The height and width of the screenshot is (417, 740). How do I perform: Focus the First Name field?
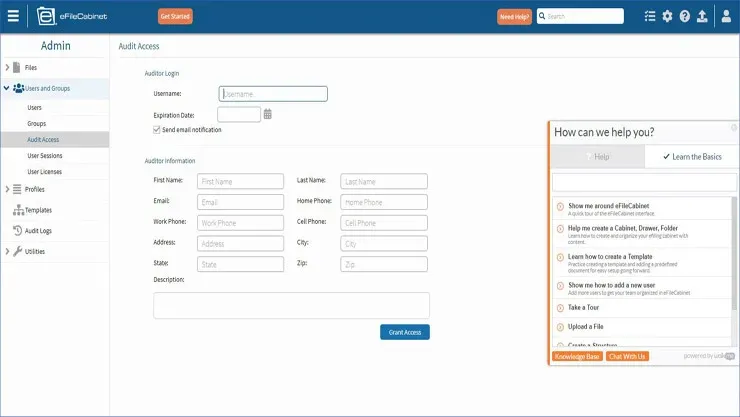point(241,182)
